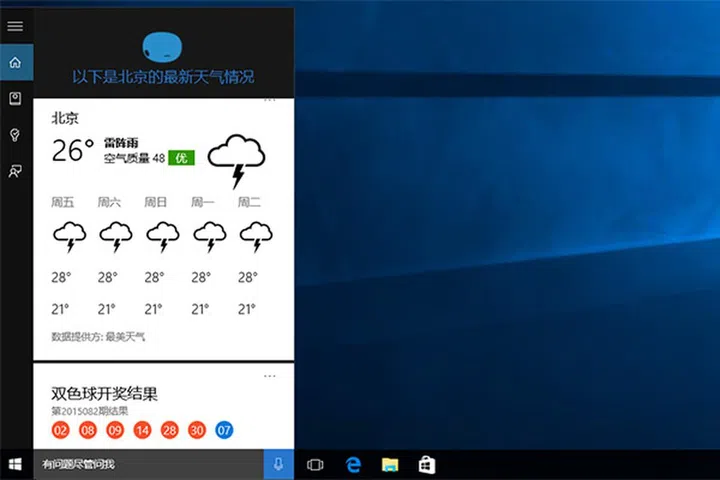Viewport: 720px width, 480px height.
Task: Click the 周日 day label
Action: point(156,203)
